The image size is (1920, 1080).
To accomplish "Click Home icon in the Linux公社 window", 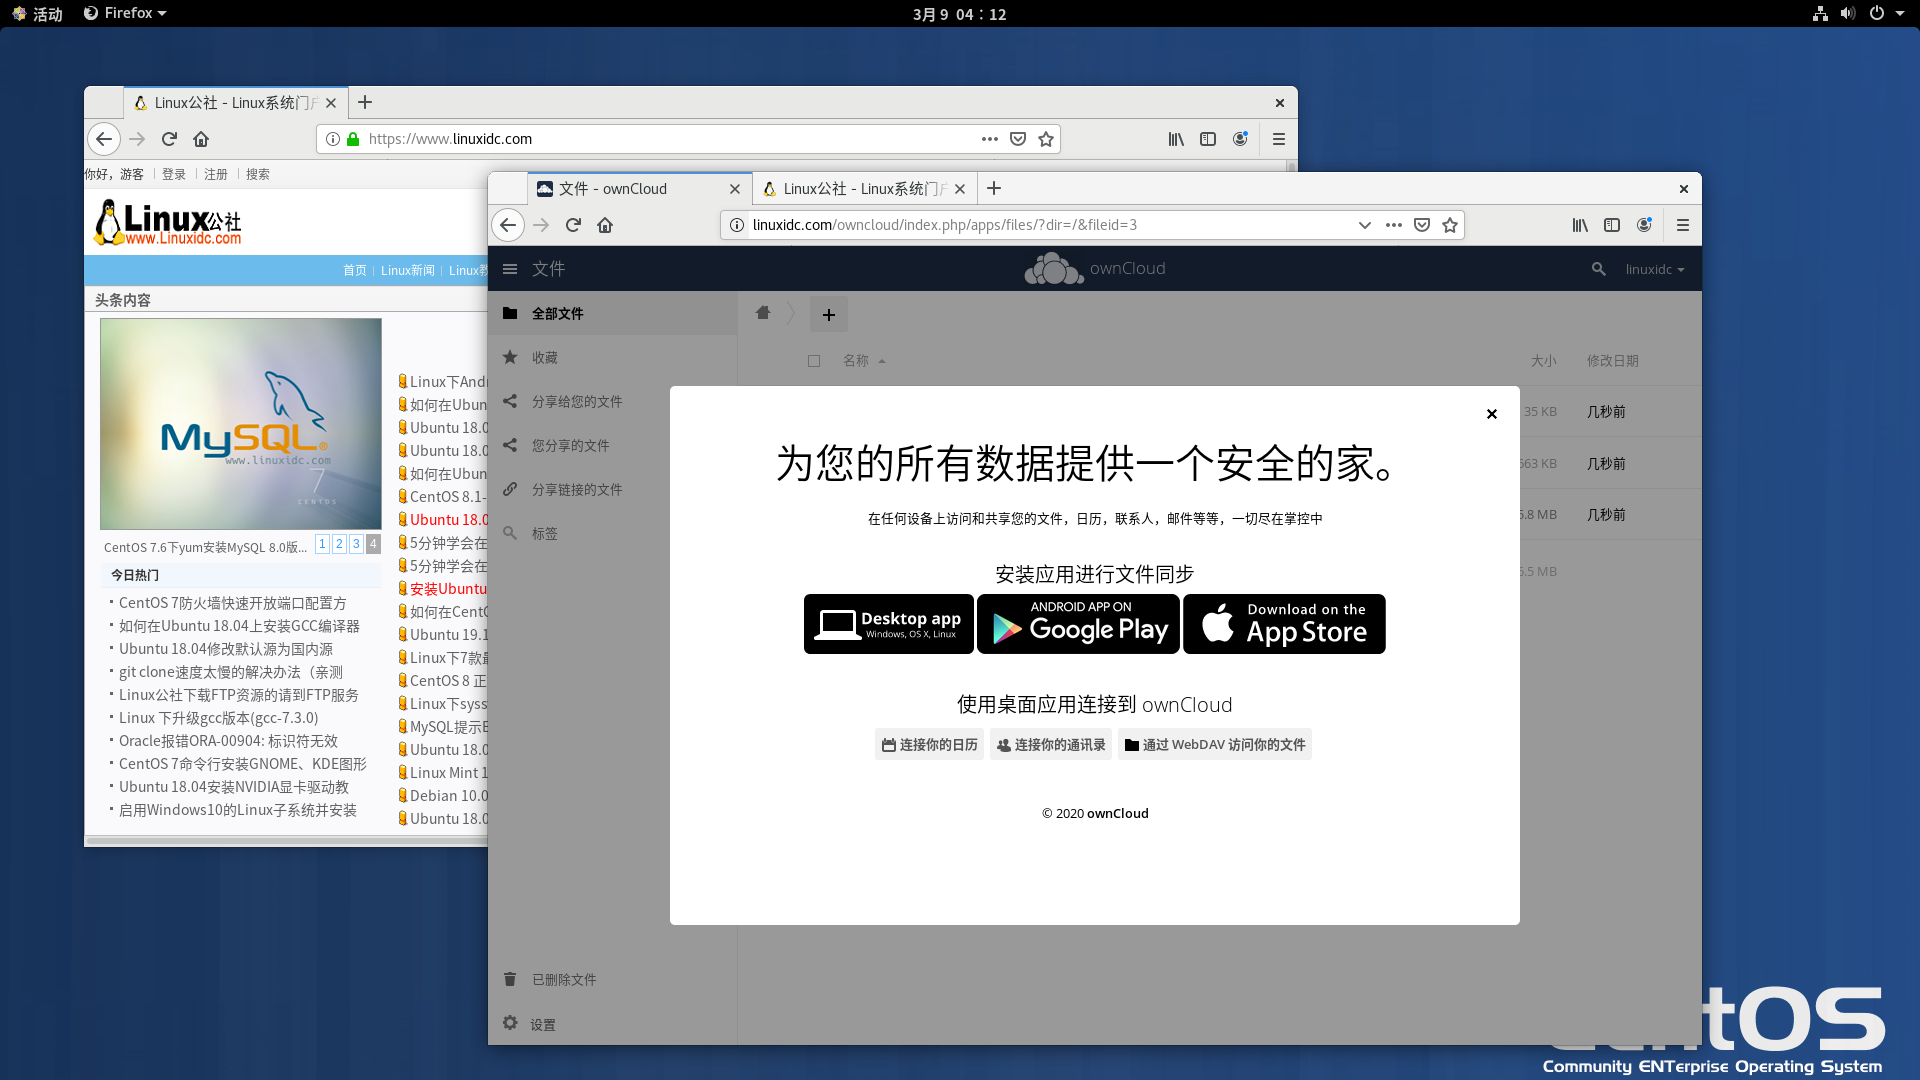I will [201, 139].
